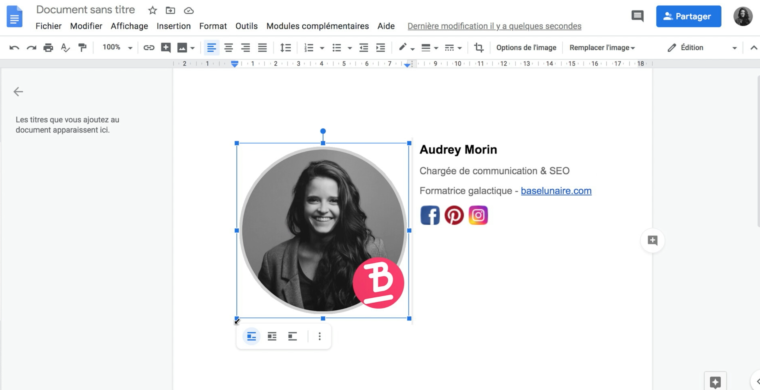The height and width of the screenshot is (390, 760).
Task: Click Dernière modification history link
Action: (x=494, y=26)
